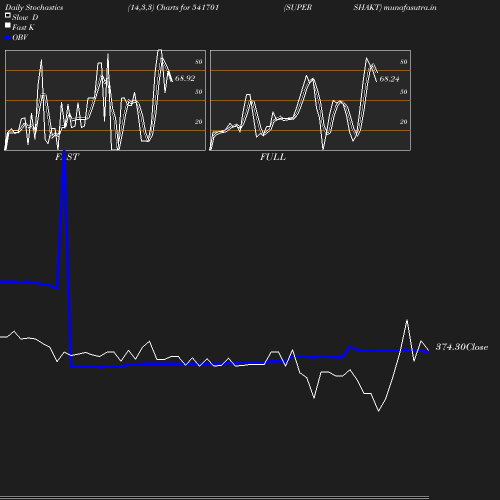Click the FULL stochastic chart panel

pyautogui.click(x=310, y=100)
